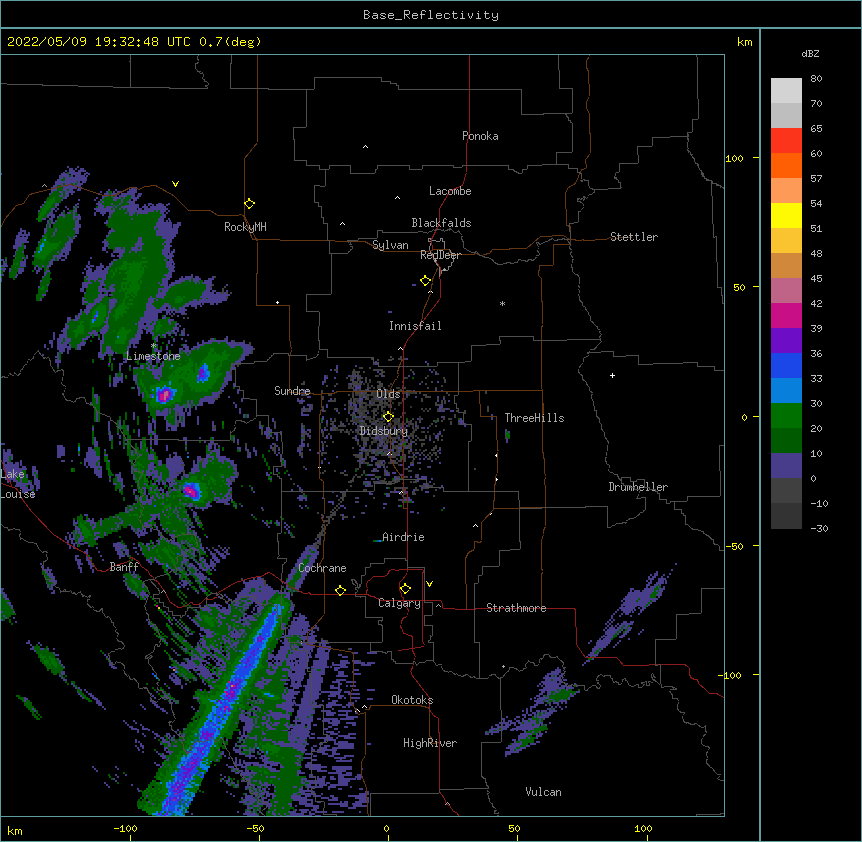Click the Base_Reflectivity title

[x=431, y=15]
